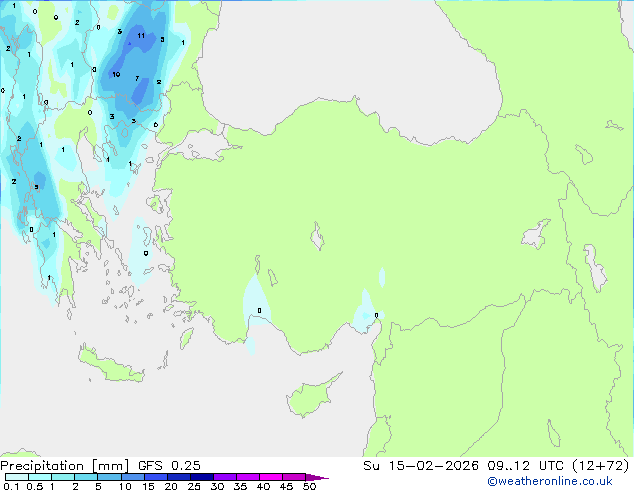Click the legend tick label "30"

[217, 486]
